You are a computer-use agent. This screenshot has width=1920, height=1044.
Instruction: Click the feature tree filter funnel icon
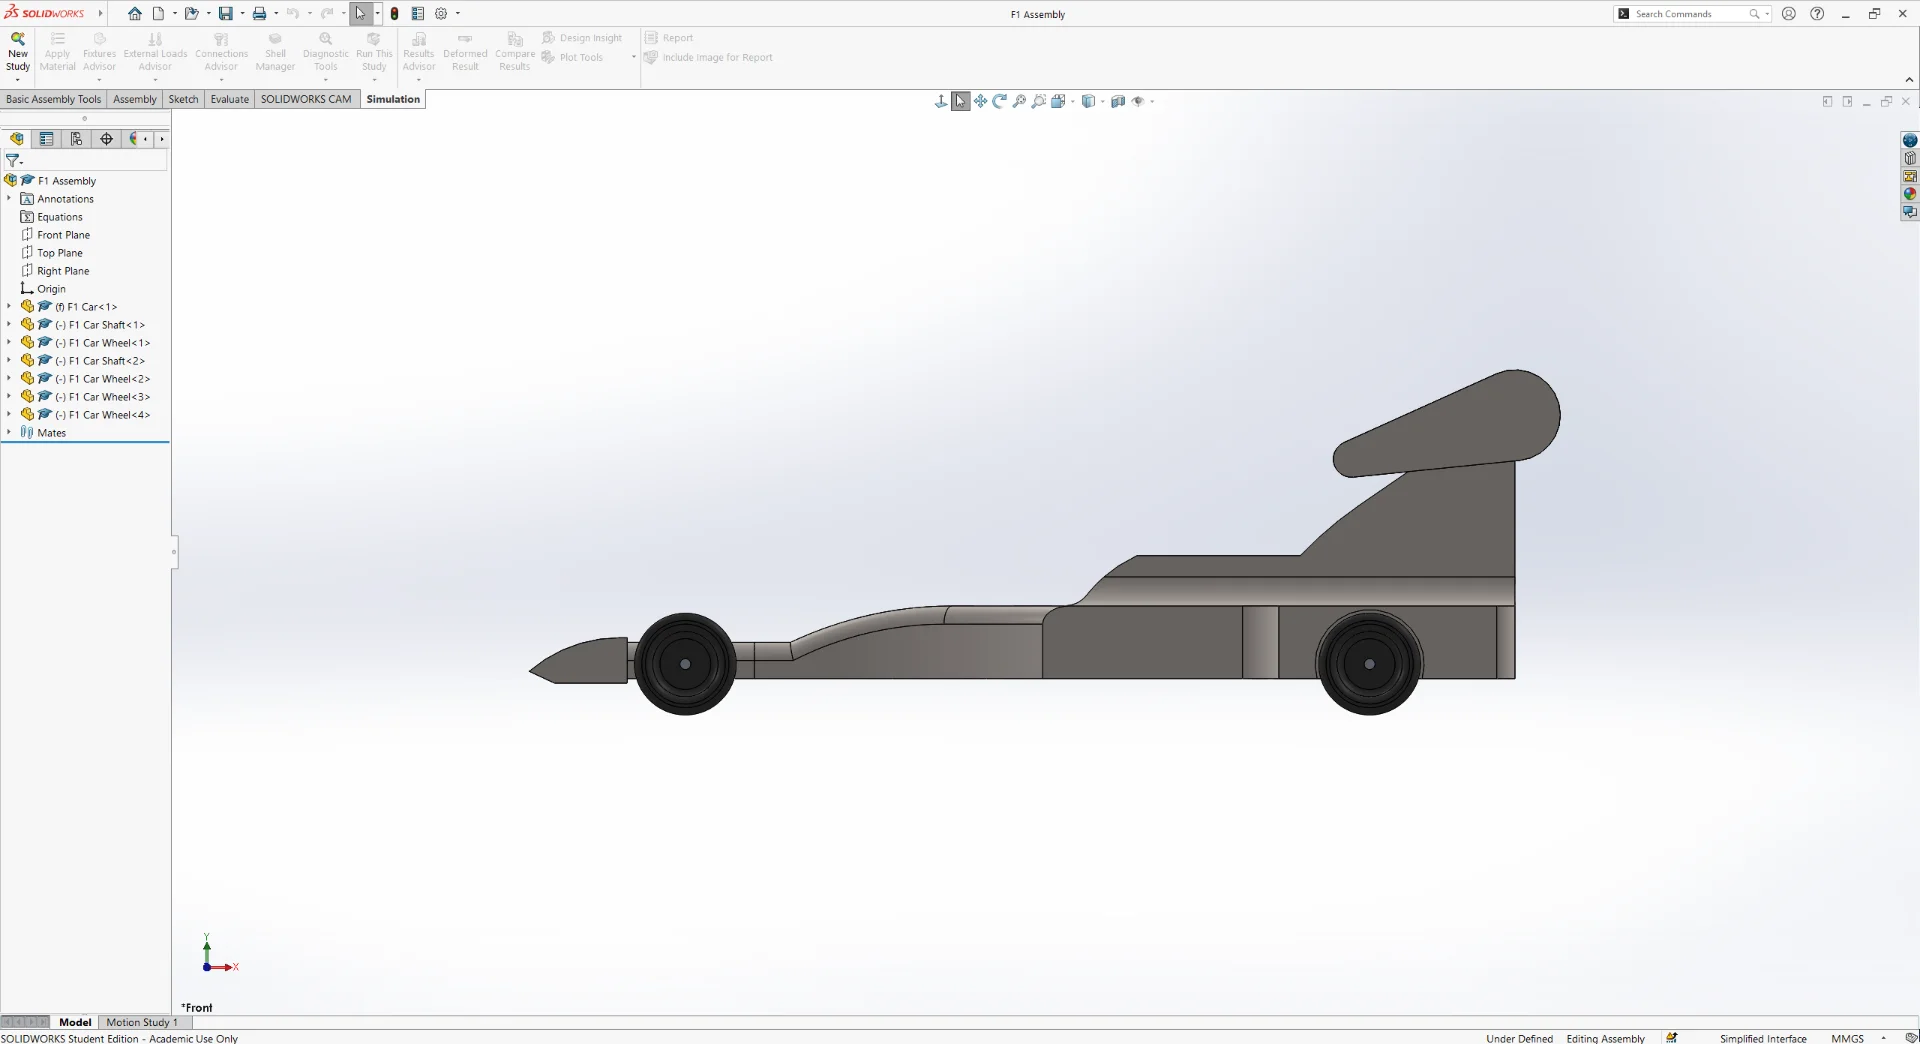13,160
